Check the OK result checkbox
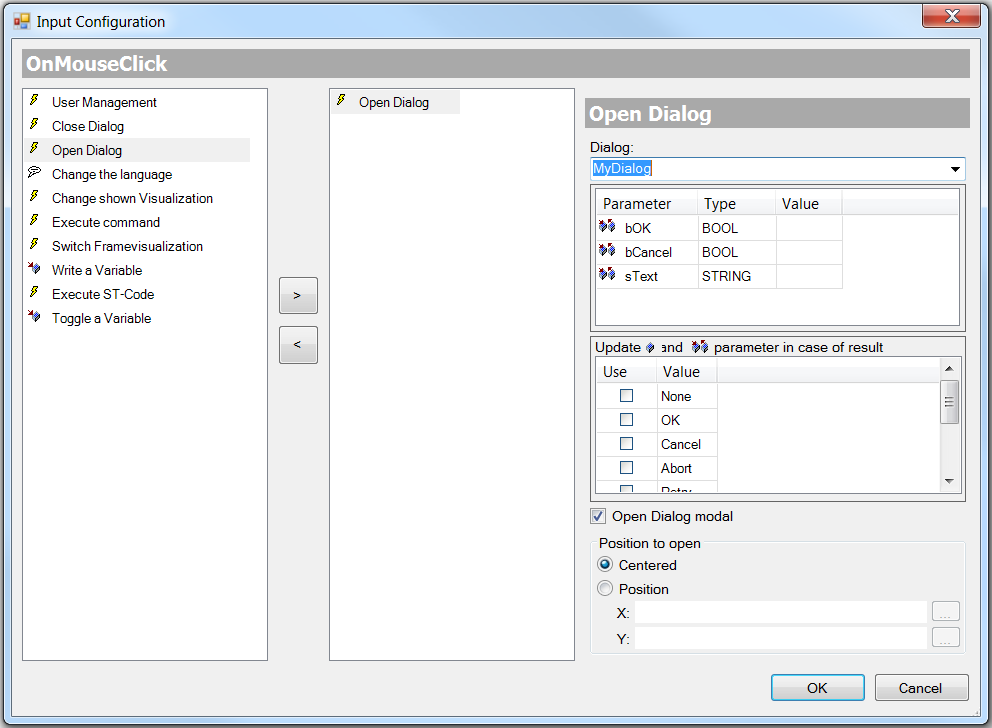The image size is (992, 728). [x=626, y=419]
